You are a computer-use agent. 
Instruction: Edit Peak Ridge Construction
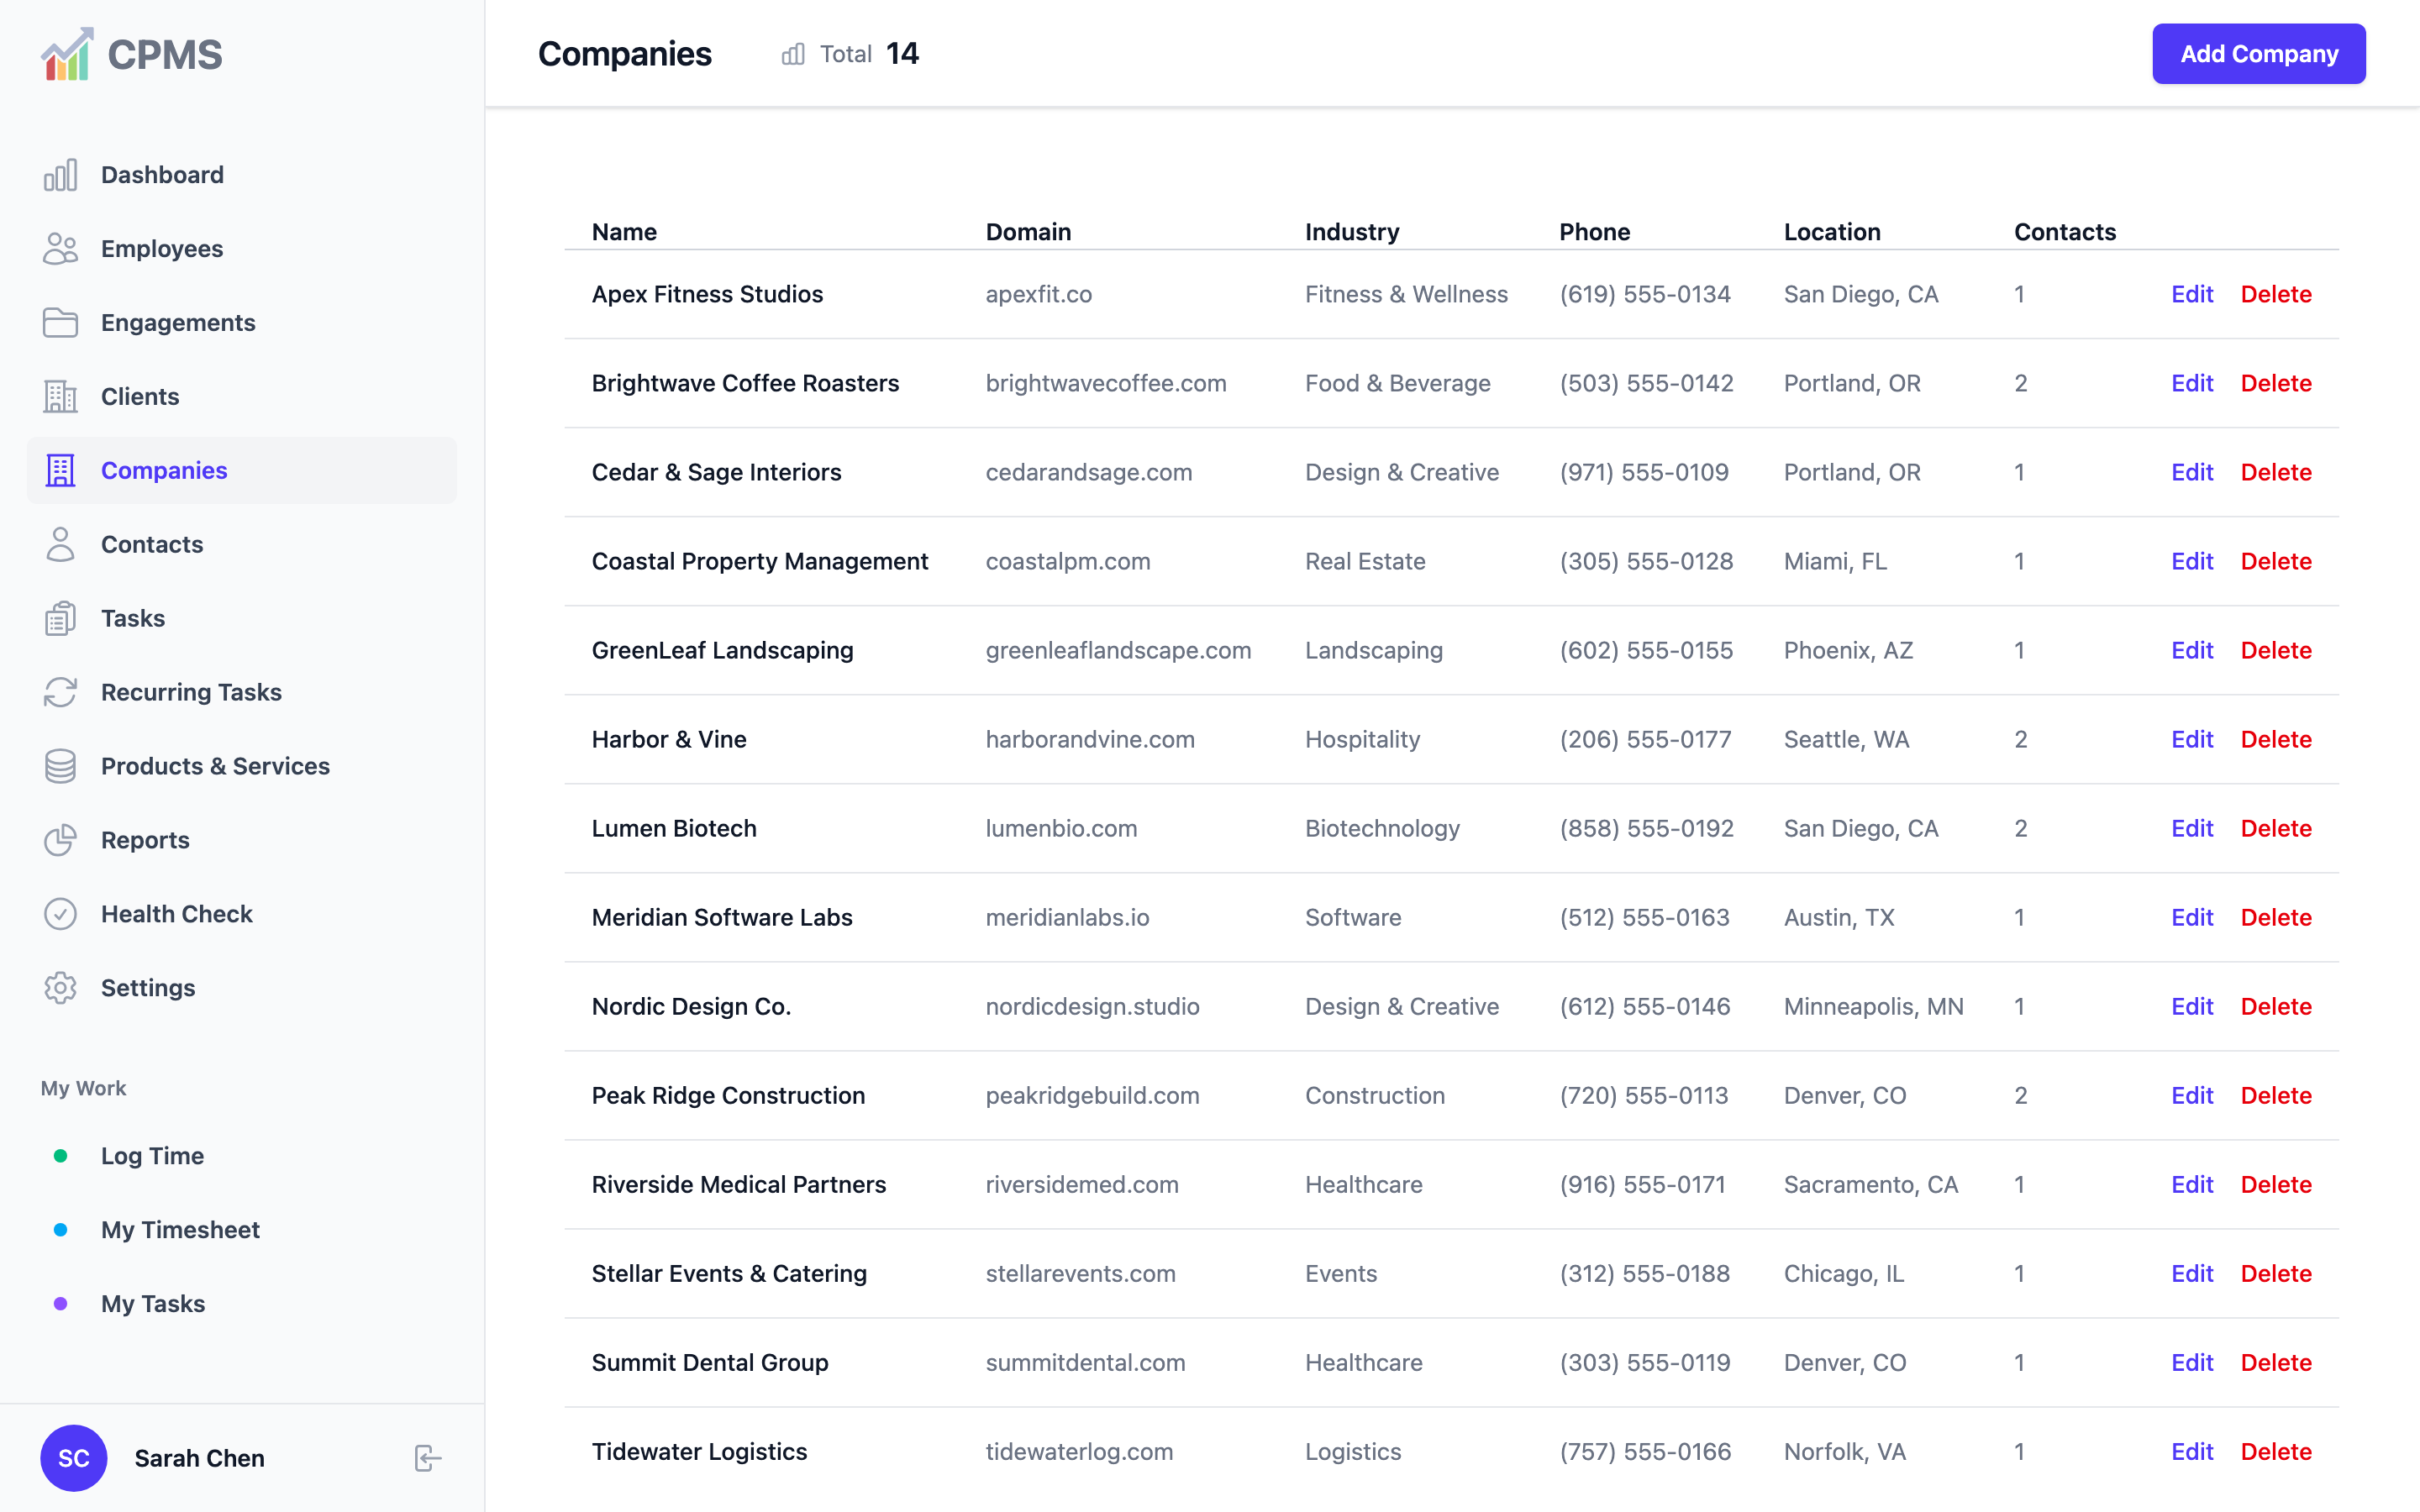click(x=2192, y=1095)
